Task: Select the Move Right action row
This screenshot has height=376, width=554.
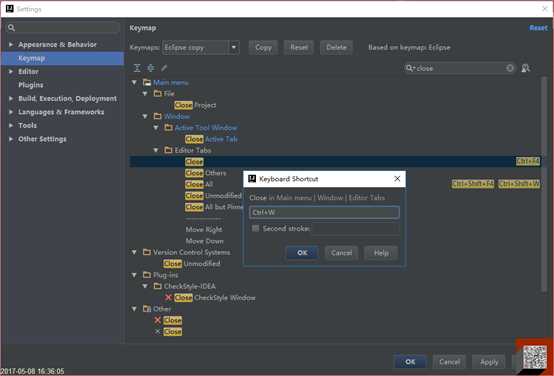Action: pos(204,230)
